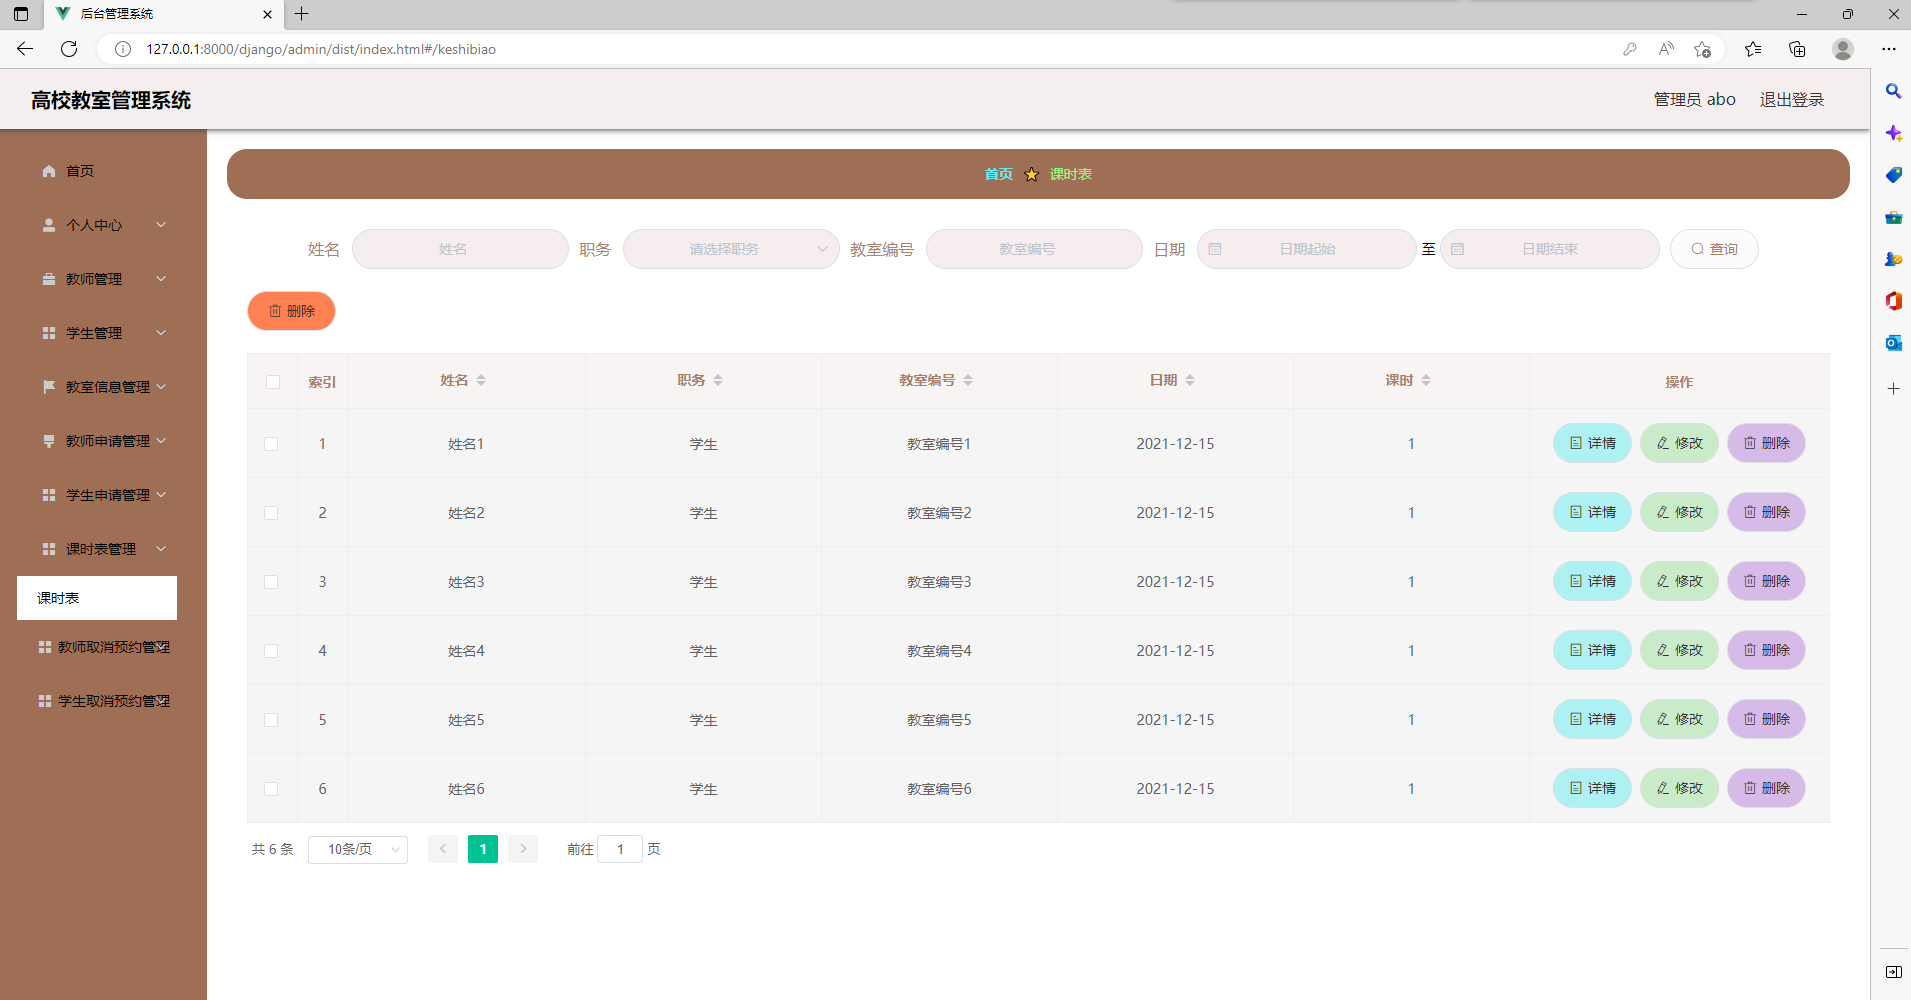Click the orange 删除 bulk delete button
Viewport: 1911px width, 1000px height.
[291, 311]
